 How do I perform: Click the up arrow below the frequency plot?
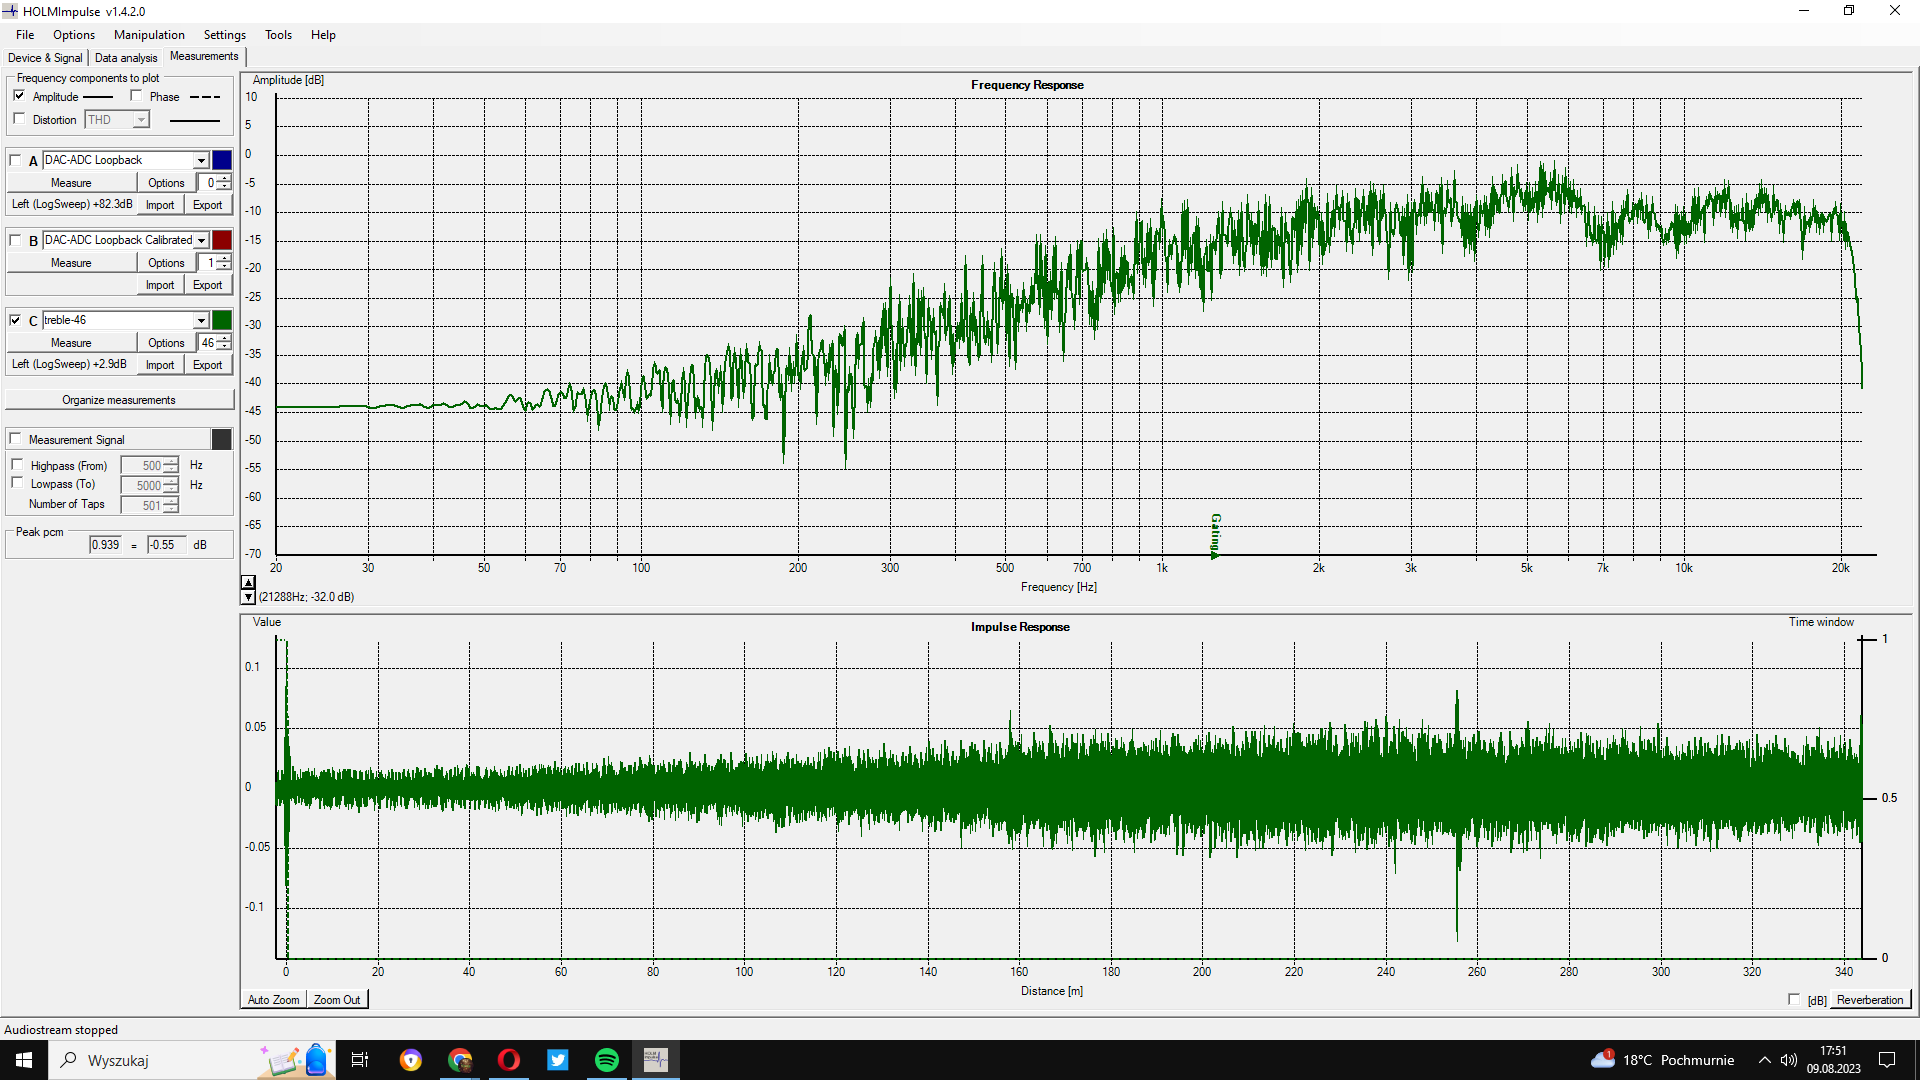(248, 582)
